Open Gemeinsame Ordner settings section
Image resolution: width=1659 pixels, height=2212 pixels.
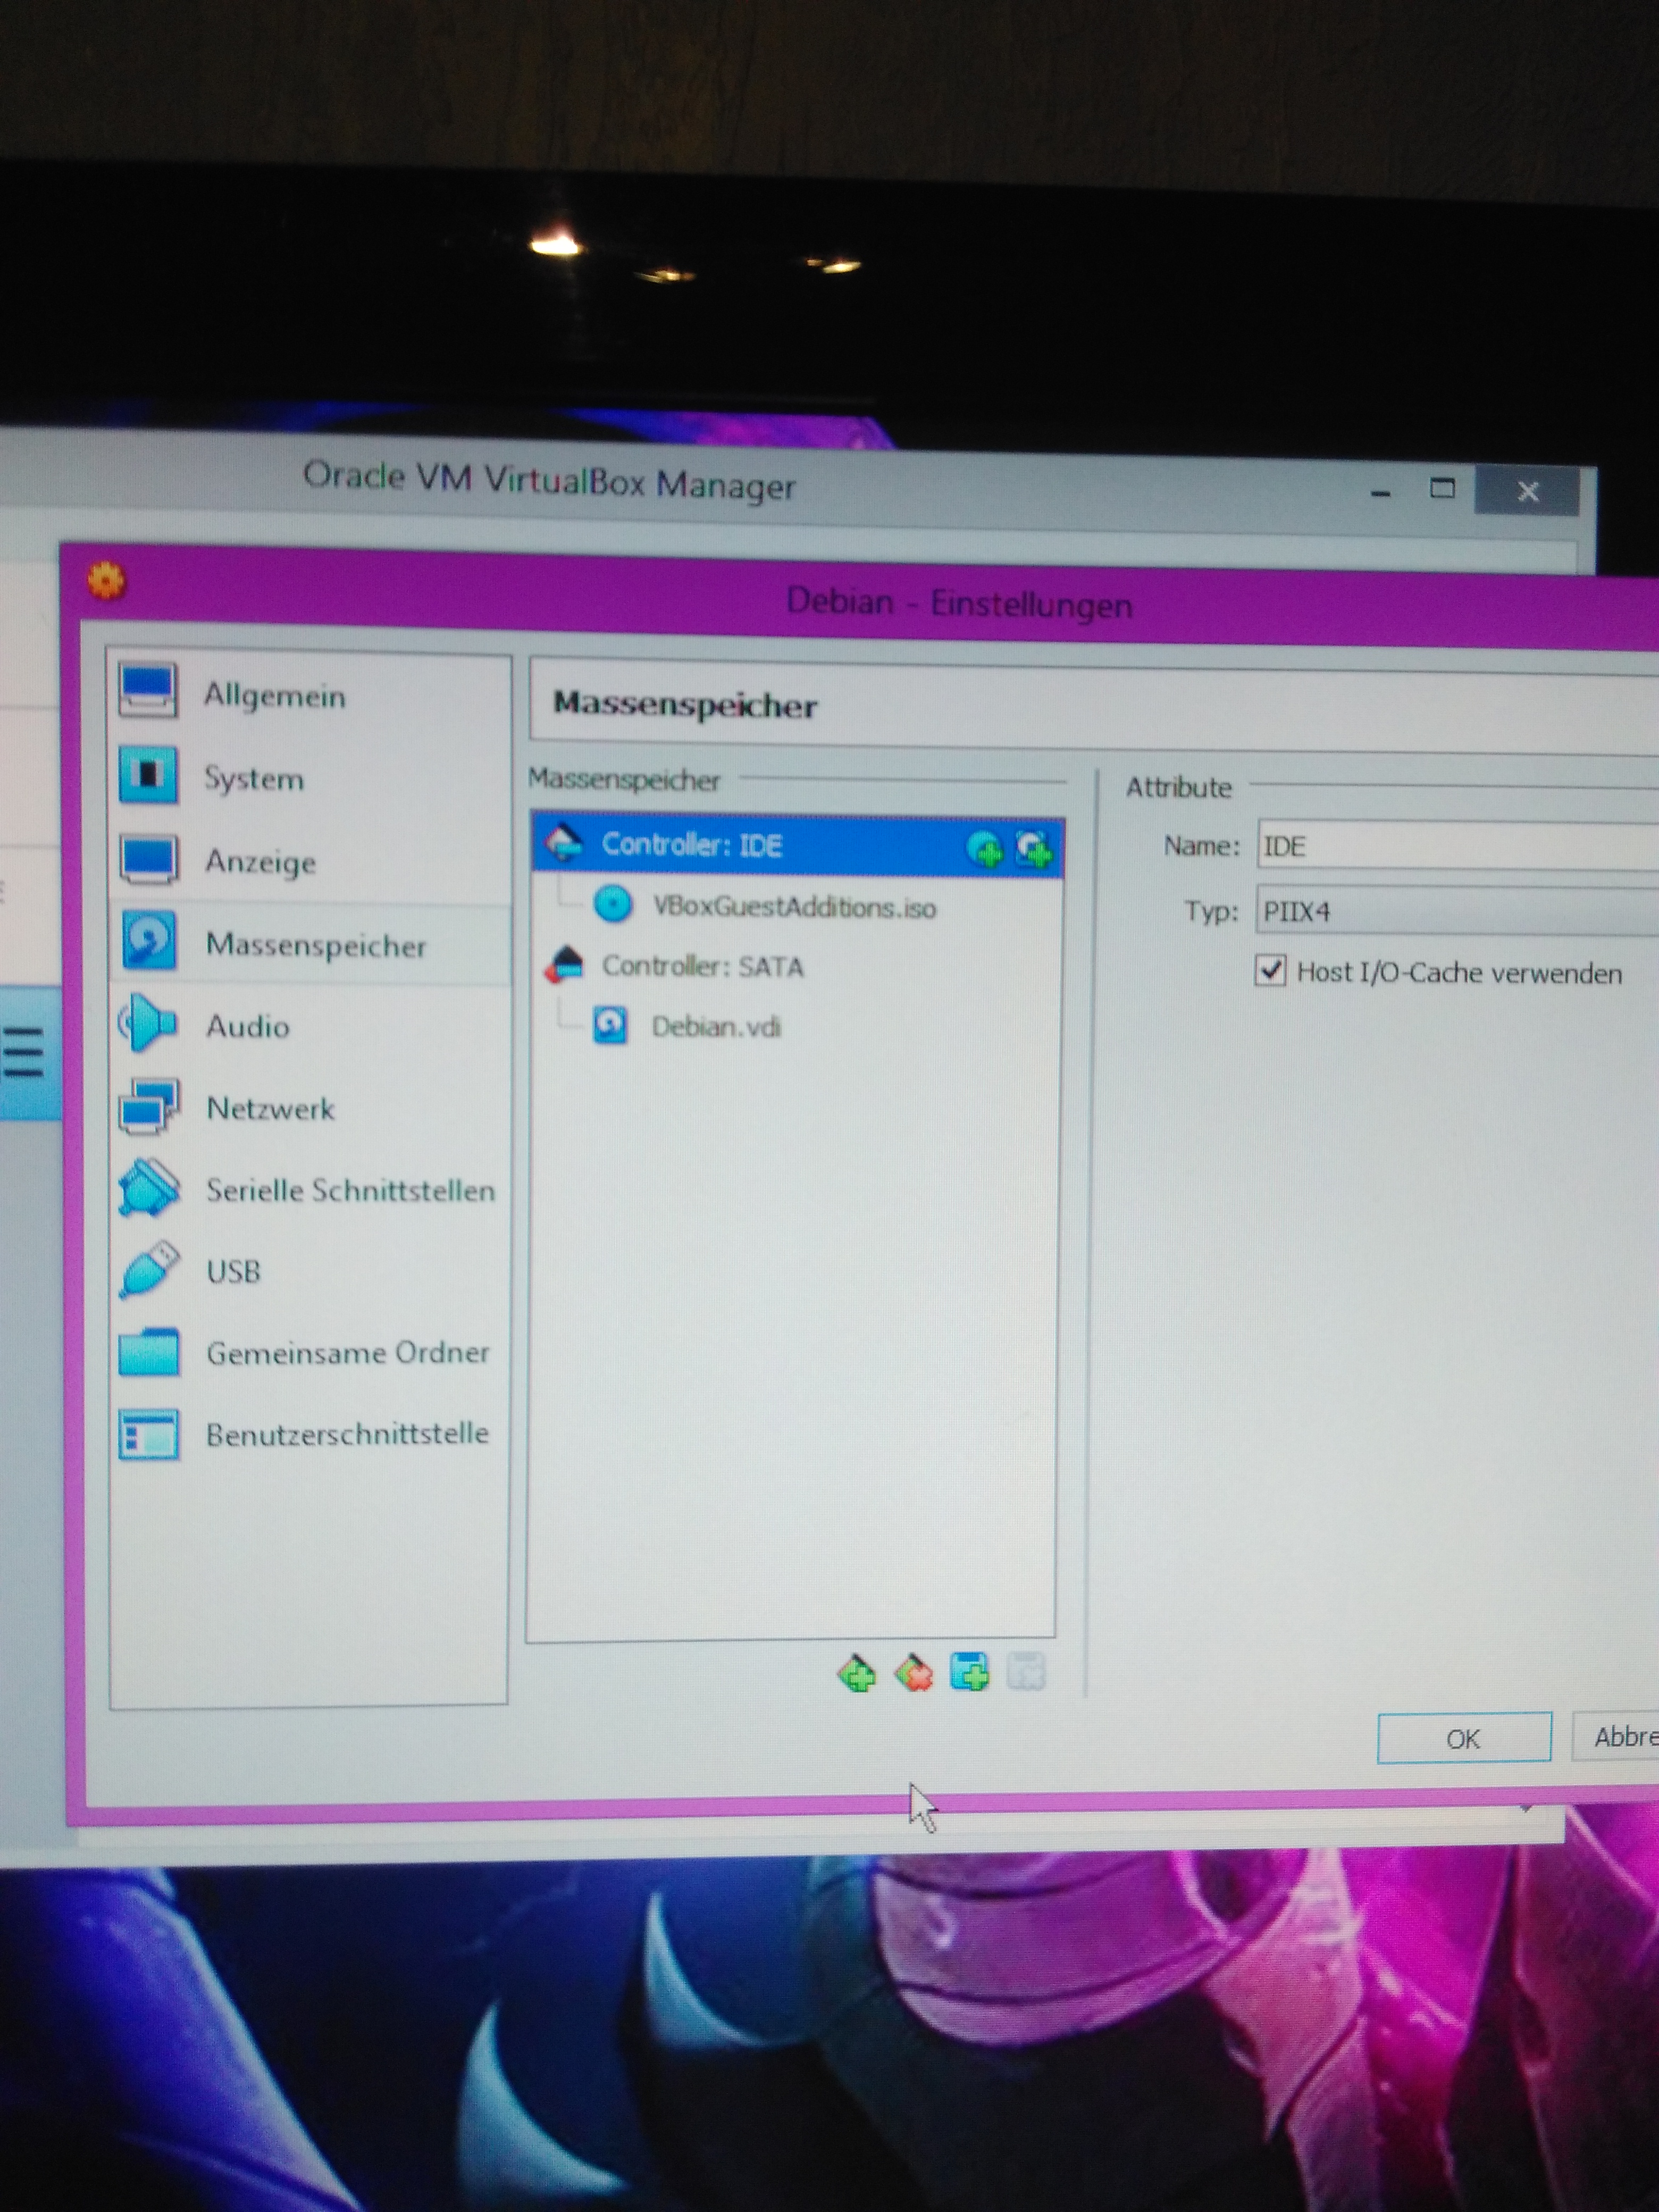tap(347, 1353)
